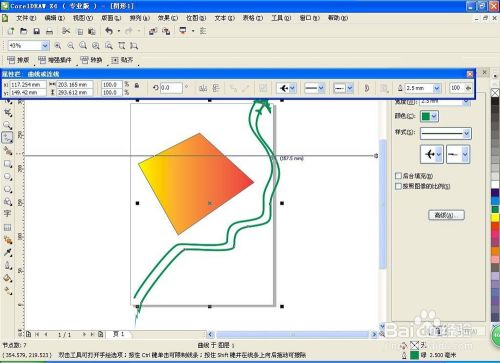Select the Basic Shapes tool in toolbox
Screen dimensions: 500x363
pos(8,202)
